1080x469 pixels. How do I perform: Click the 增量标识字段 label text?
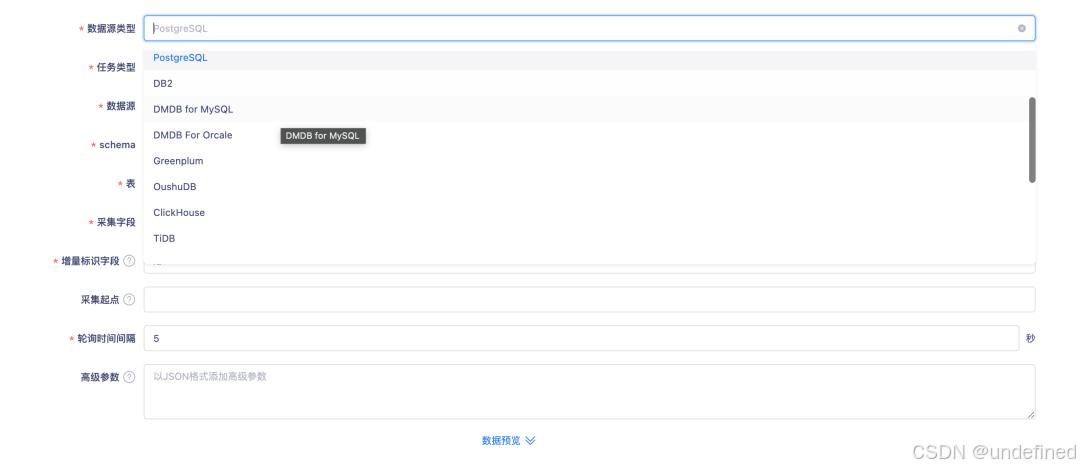(x=90, y=261)
